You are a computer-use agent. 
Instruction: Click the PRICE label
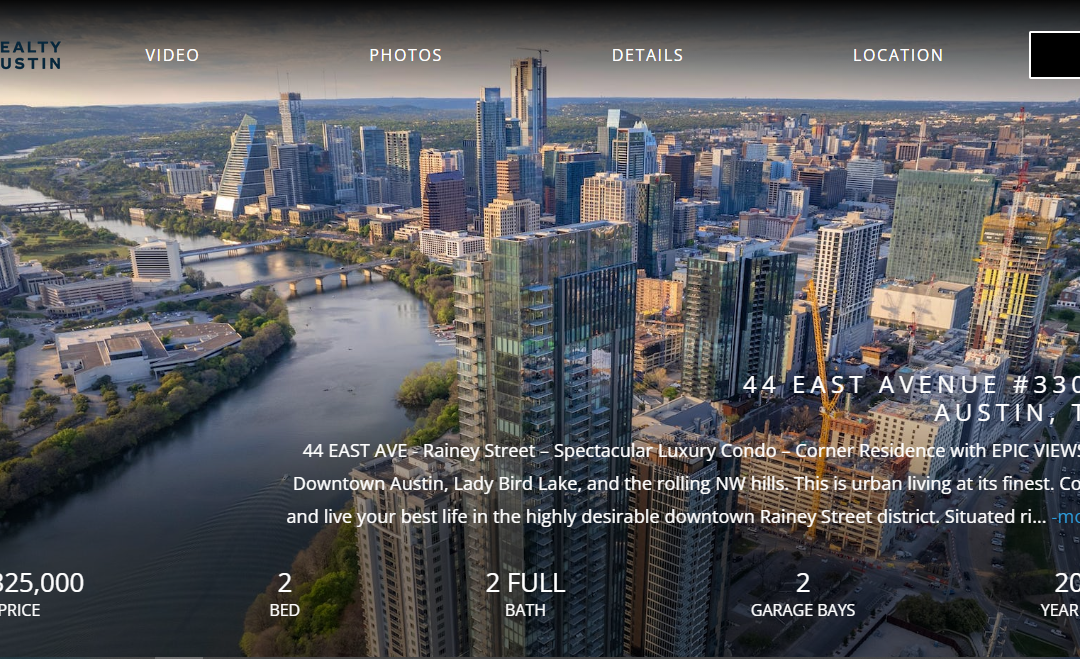click(20, 610)
